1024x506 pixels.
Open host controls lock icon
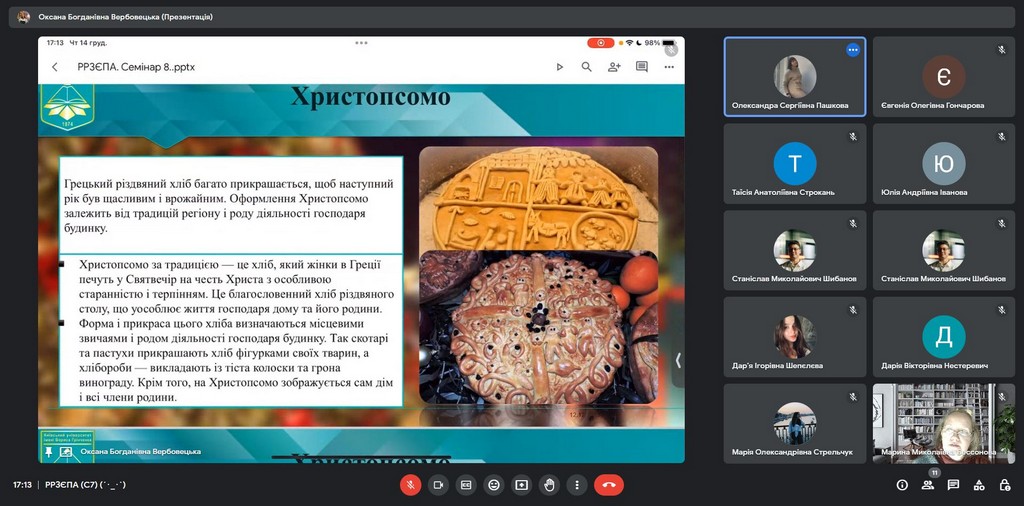click(x=1004, y=485)
